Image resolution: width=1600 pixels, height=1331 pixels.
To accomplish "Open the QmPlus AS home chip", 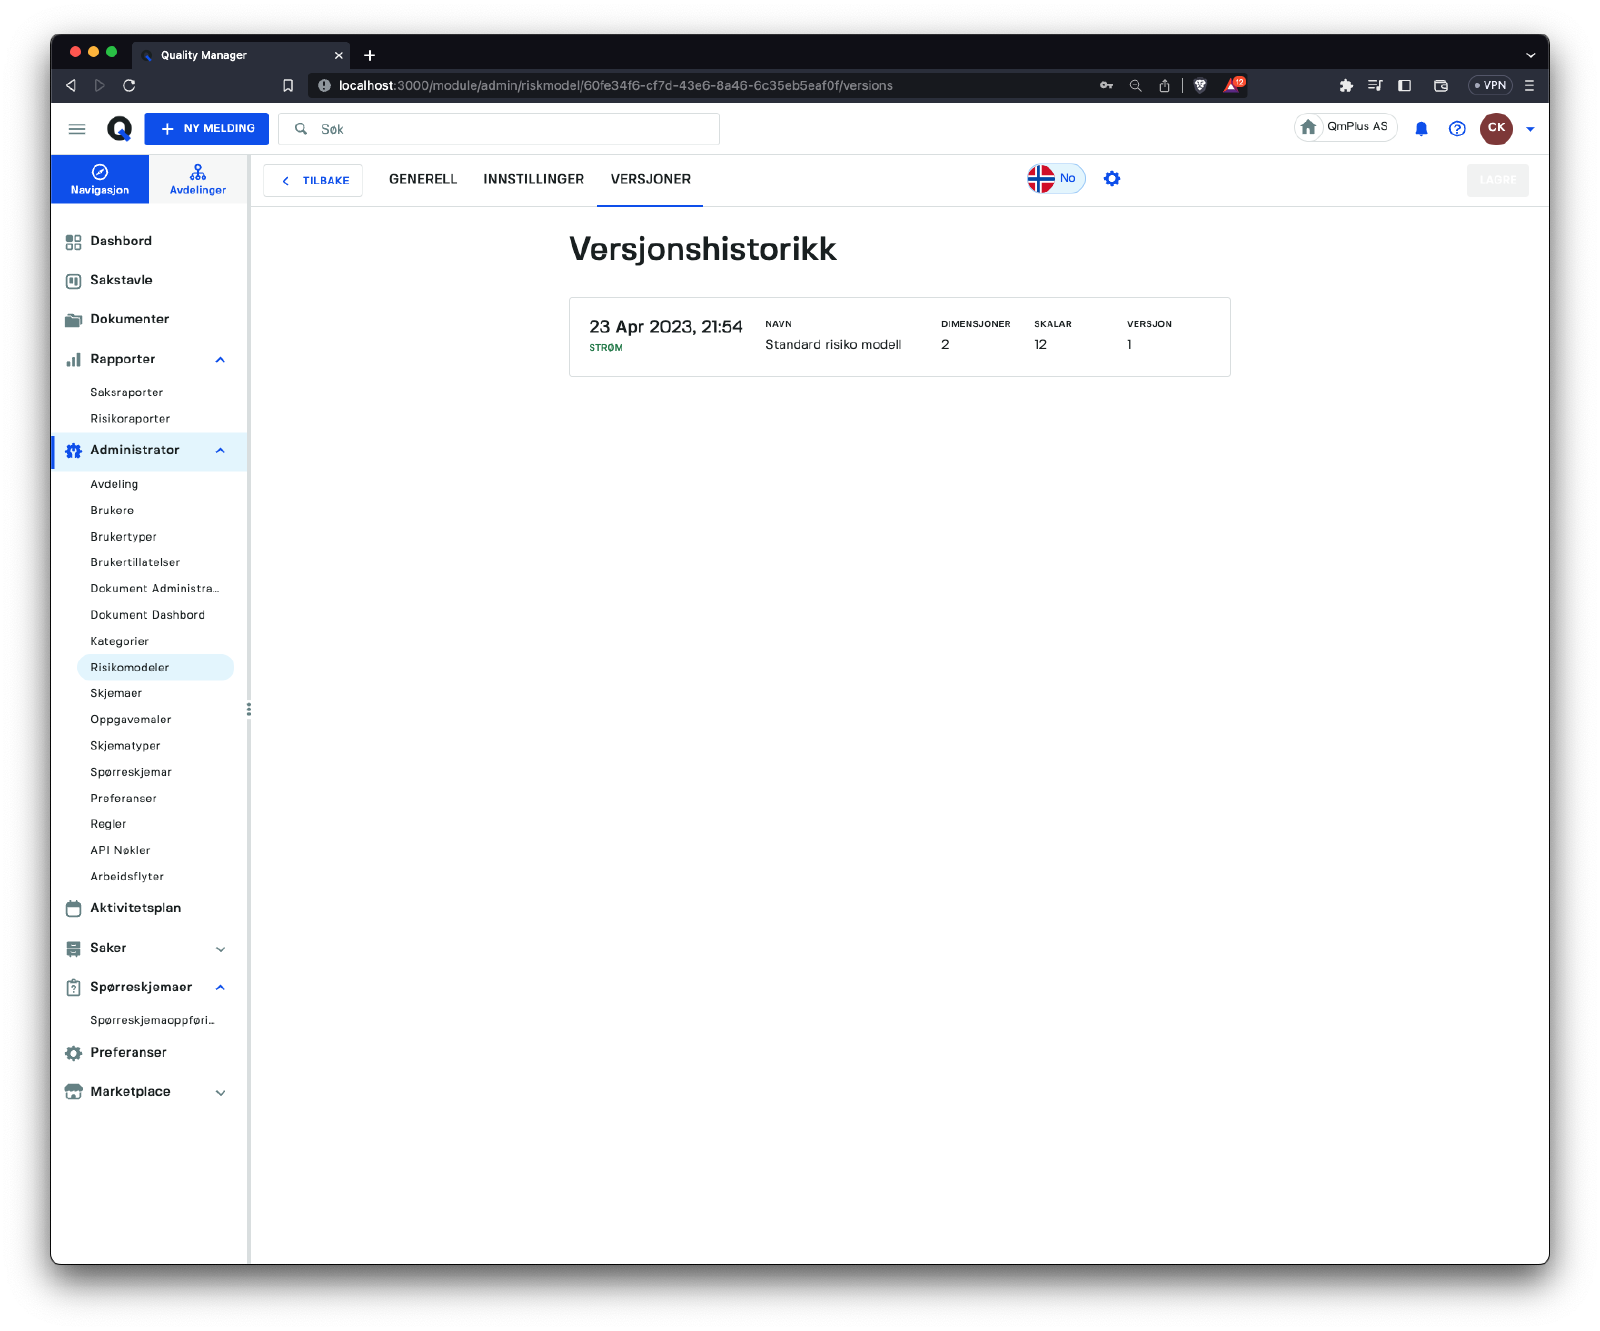I will [x=1345, y=127].
